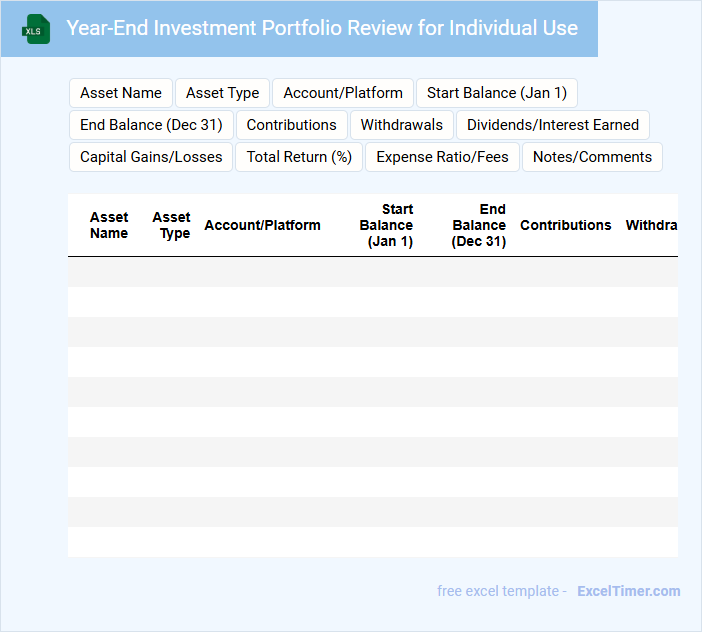Click the Contributions table column header

565,225
